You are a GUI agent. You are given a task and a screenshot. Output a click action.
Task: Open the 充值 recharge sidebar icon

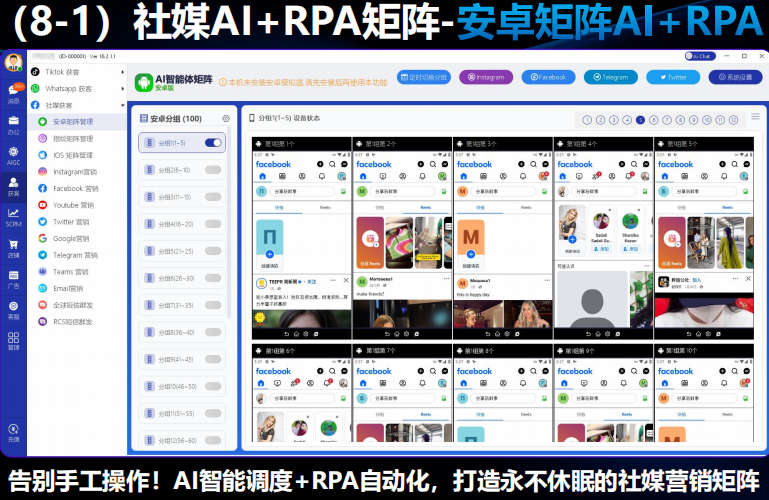[x=14, y=432]
